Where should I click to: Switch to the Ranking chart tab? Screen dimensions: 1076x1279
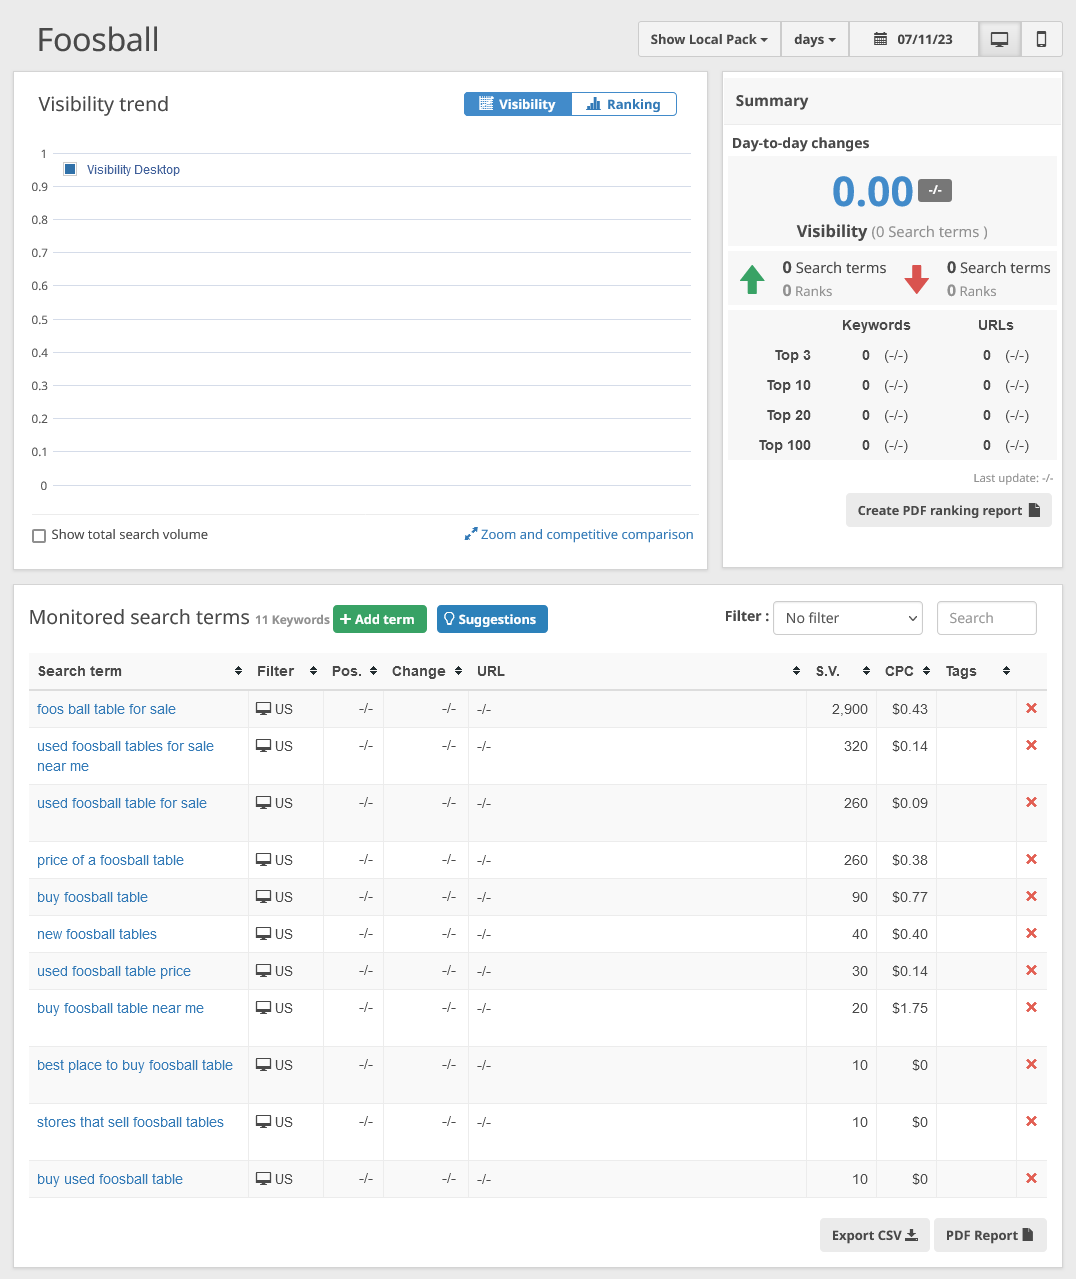click(x=624, y=104)
